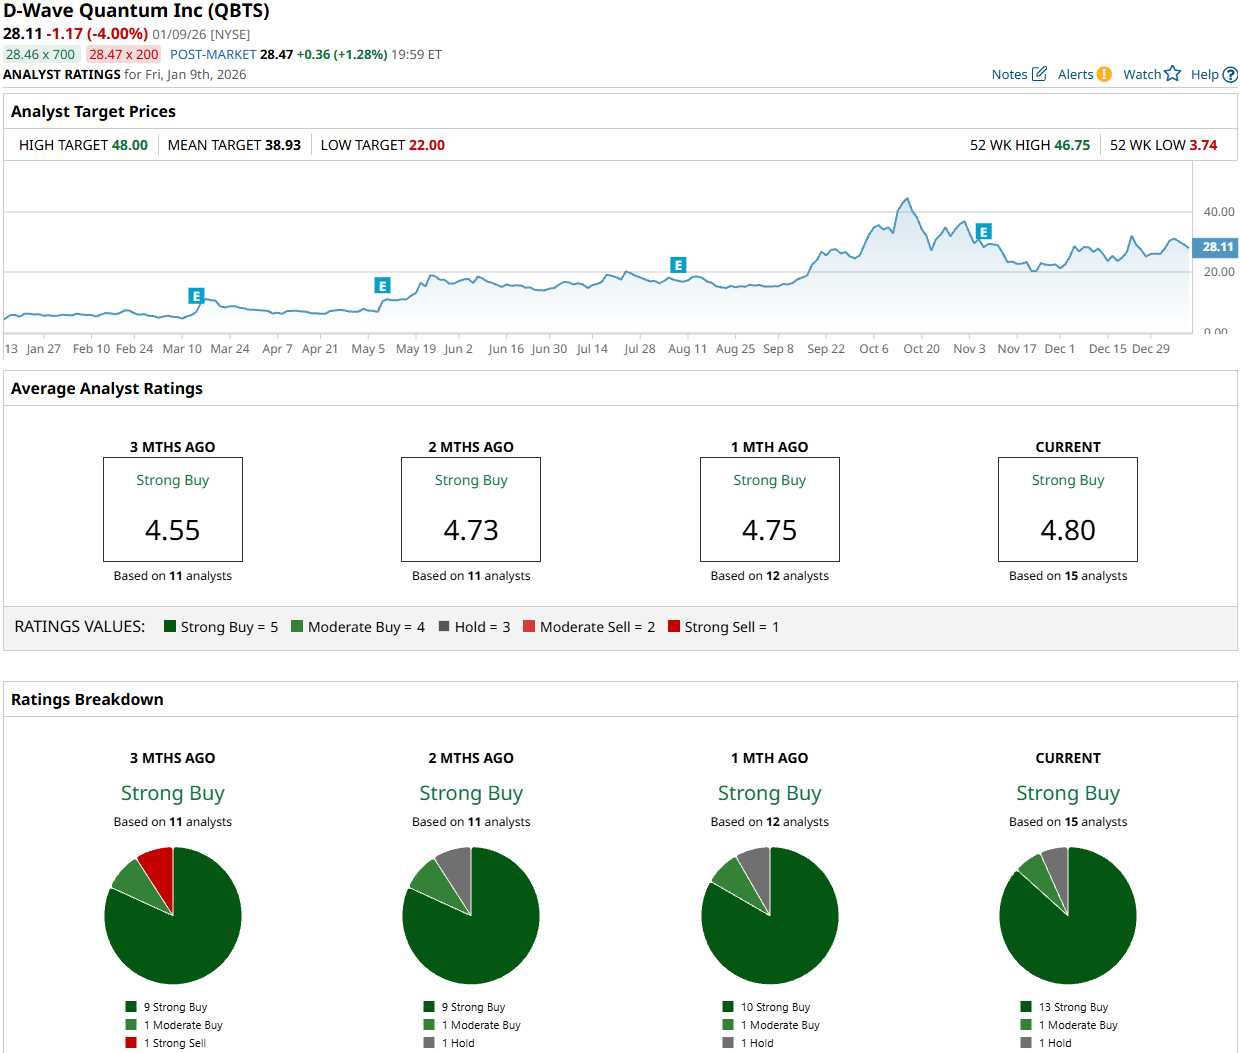Click the 28.11 current price label on chart

[1216, 247]
